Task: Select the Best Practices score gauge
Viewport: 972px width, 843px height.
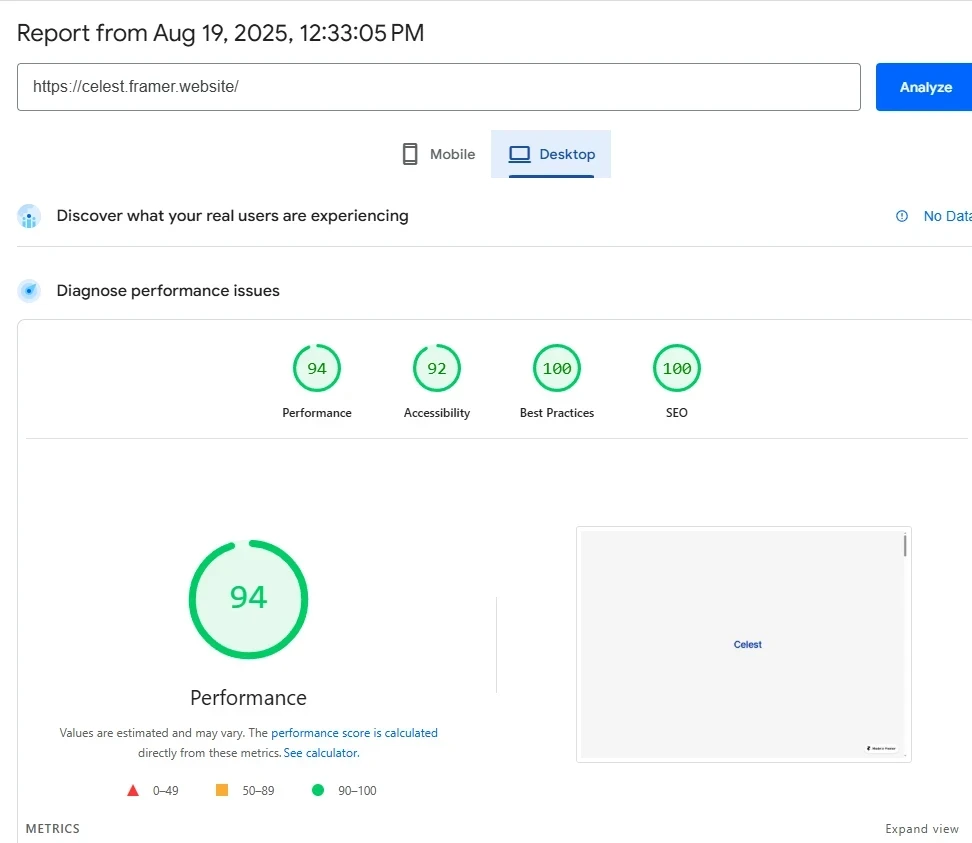Action: (x=557, y=369)
